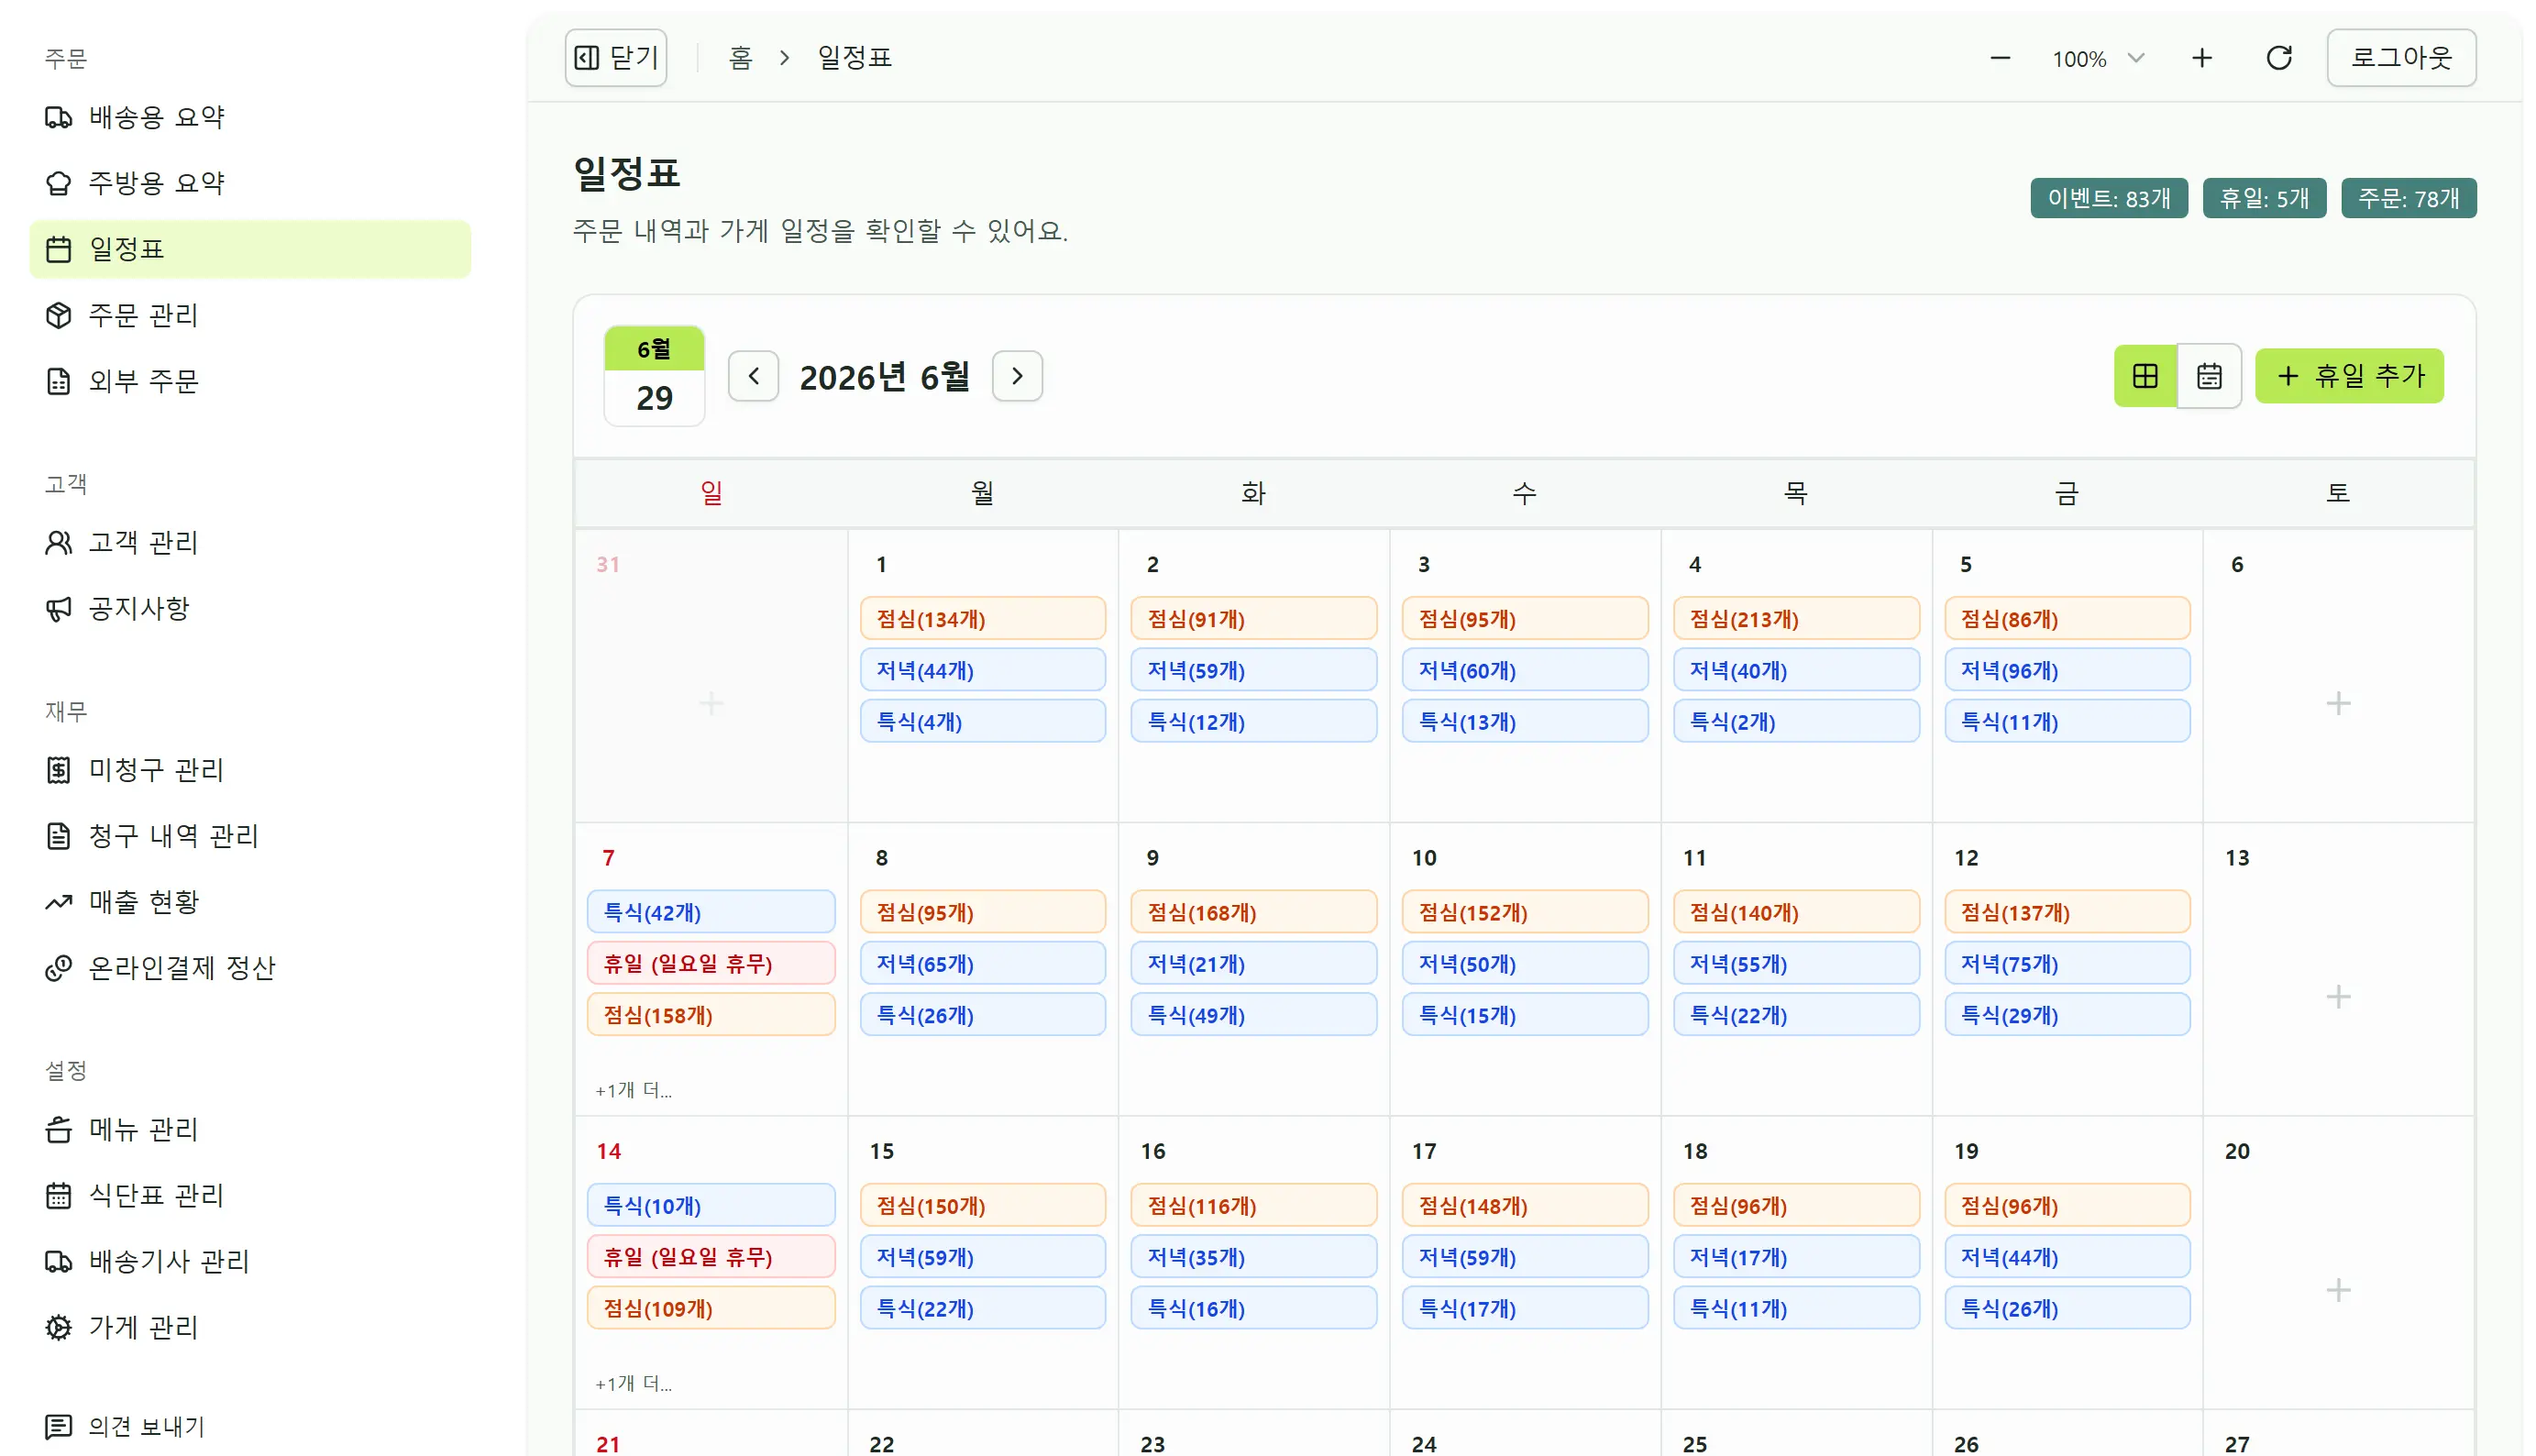Screen dimensions: 2536x1456
Task: Click the 일정표 breadcrumb item
Action: click(x=854, y=58)
